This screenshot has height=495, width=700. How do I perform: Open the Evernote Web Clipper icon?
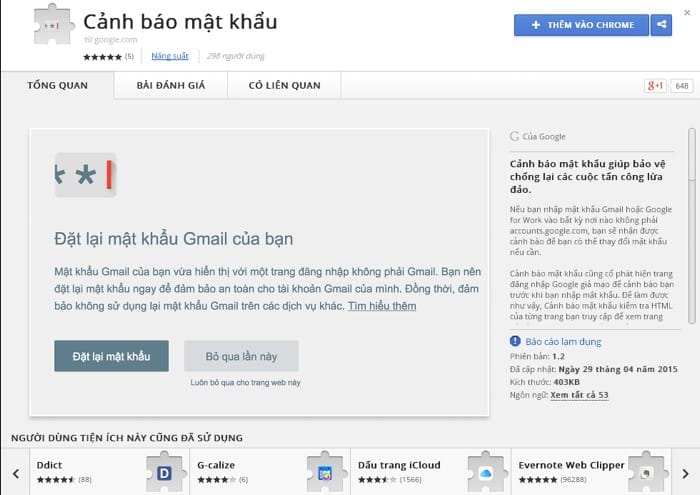click(x=646, y=472)
